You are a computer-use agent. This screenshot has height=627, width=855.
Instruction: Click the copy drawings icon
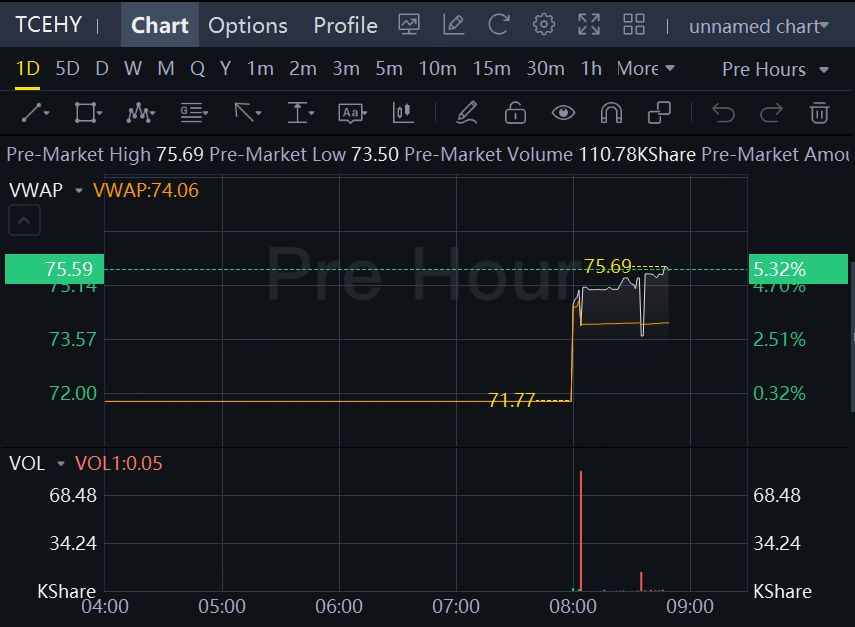point(659,113)
